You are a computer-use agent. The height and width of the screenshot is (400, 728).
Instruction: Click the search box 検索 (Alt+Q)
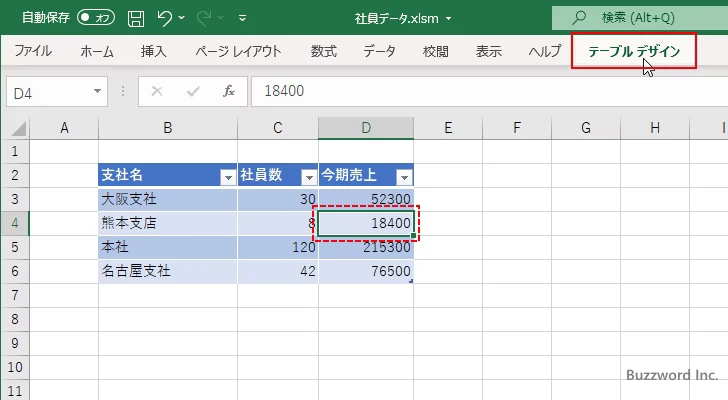coord(640,18)
